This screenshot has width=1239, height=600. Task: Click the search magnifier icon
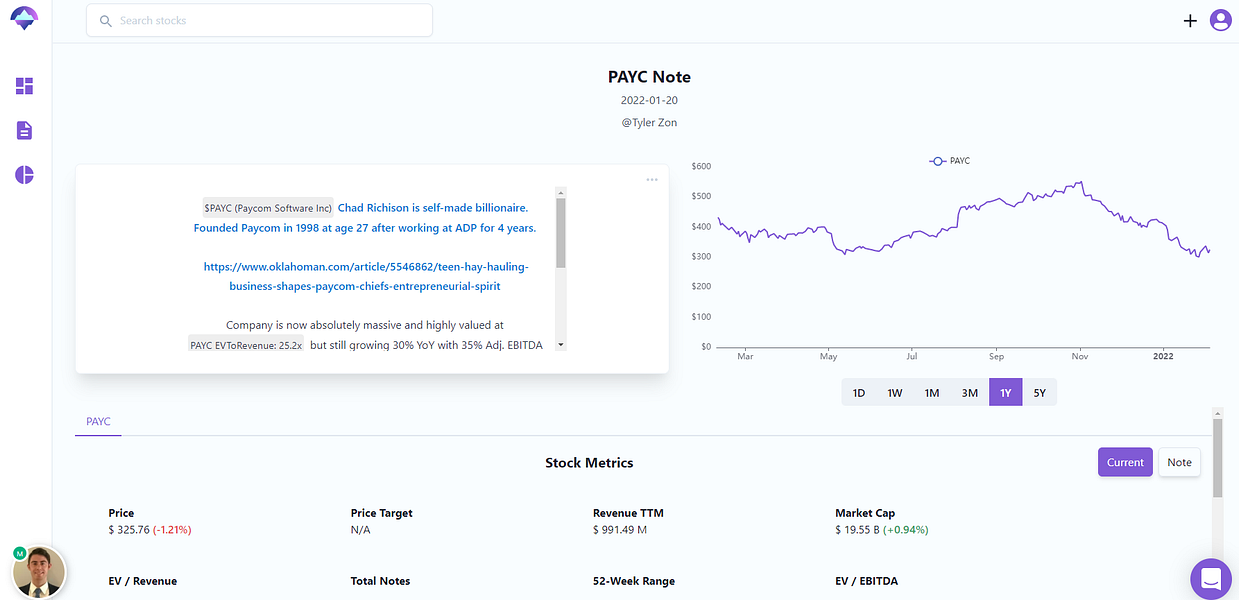[x=106, y=21]
